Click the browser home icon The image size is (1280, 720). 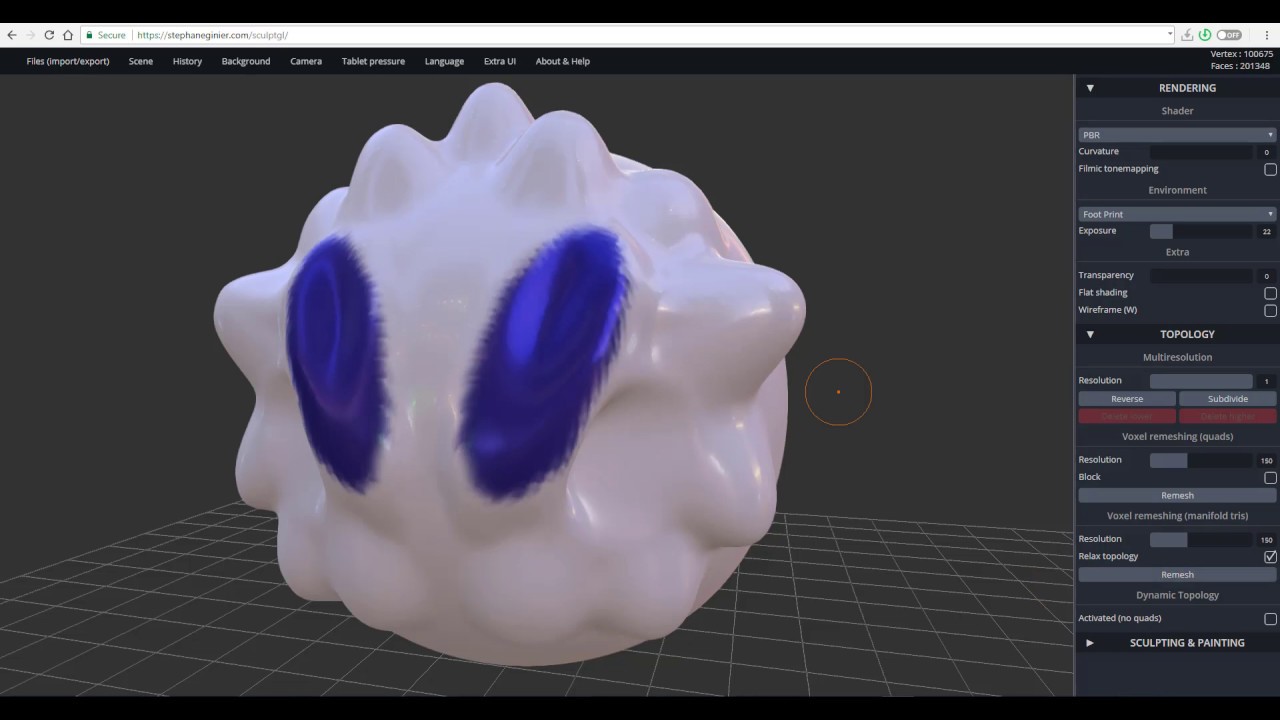[x=68, y=35]
